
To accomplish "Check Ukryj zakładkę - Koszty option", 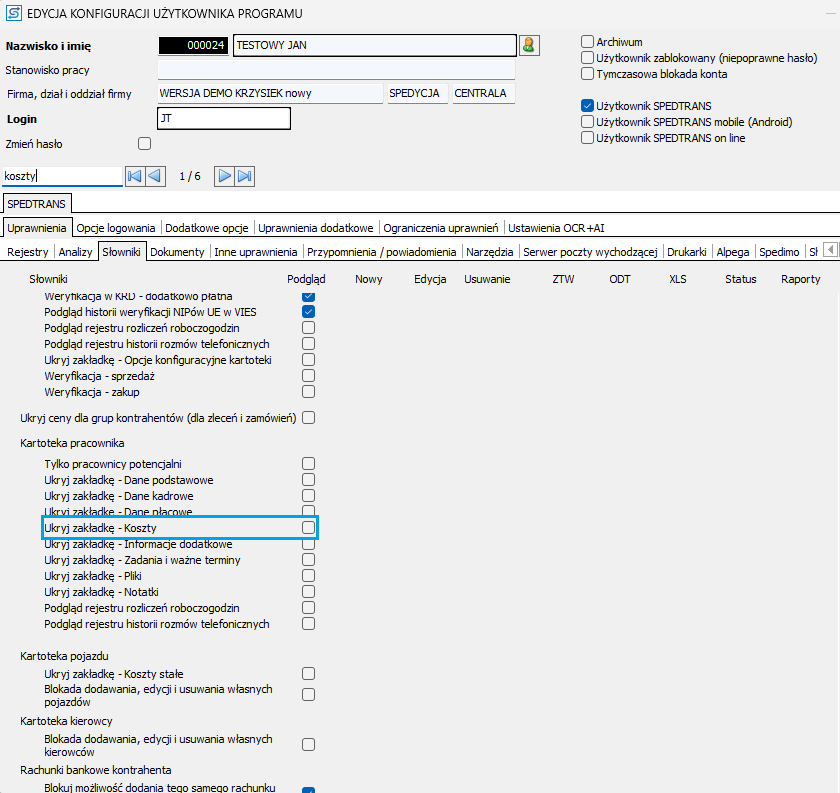I will (309, 527).
